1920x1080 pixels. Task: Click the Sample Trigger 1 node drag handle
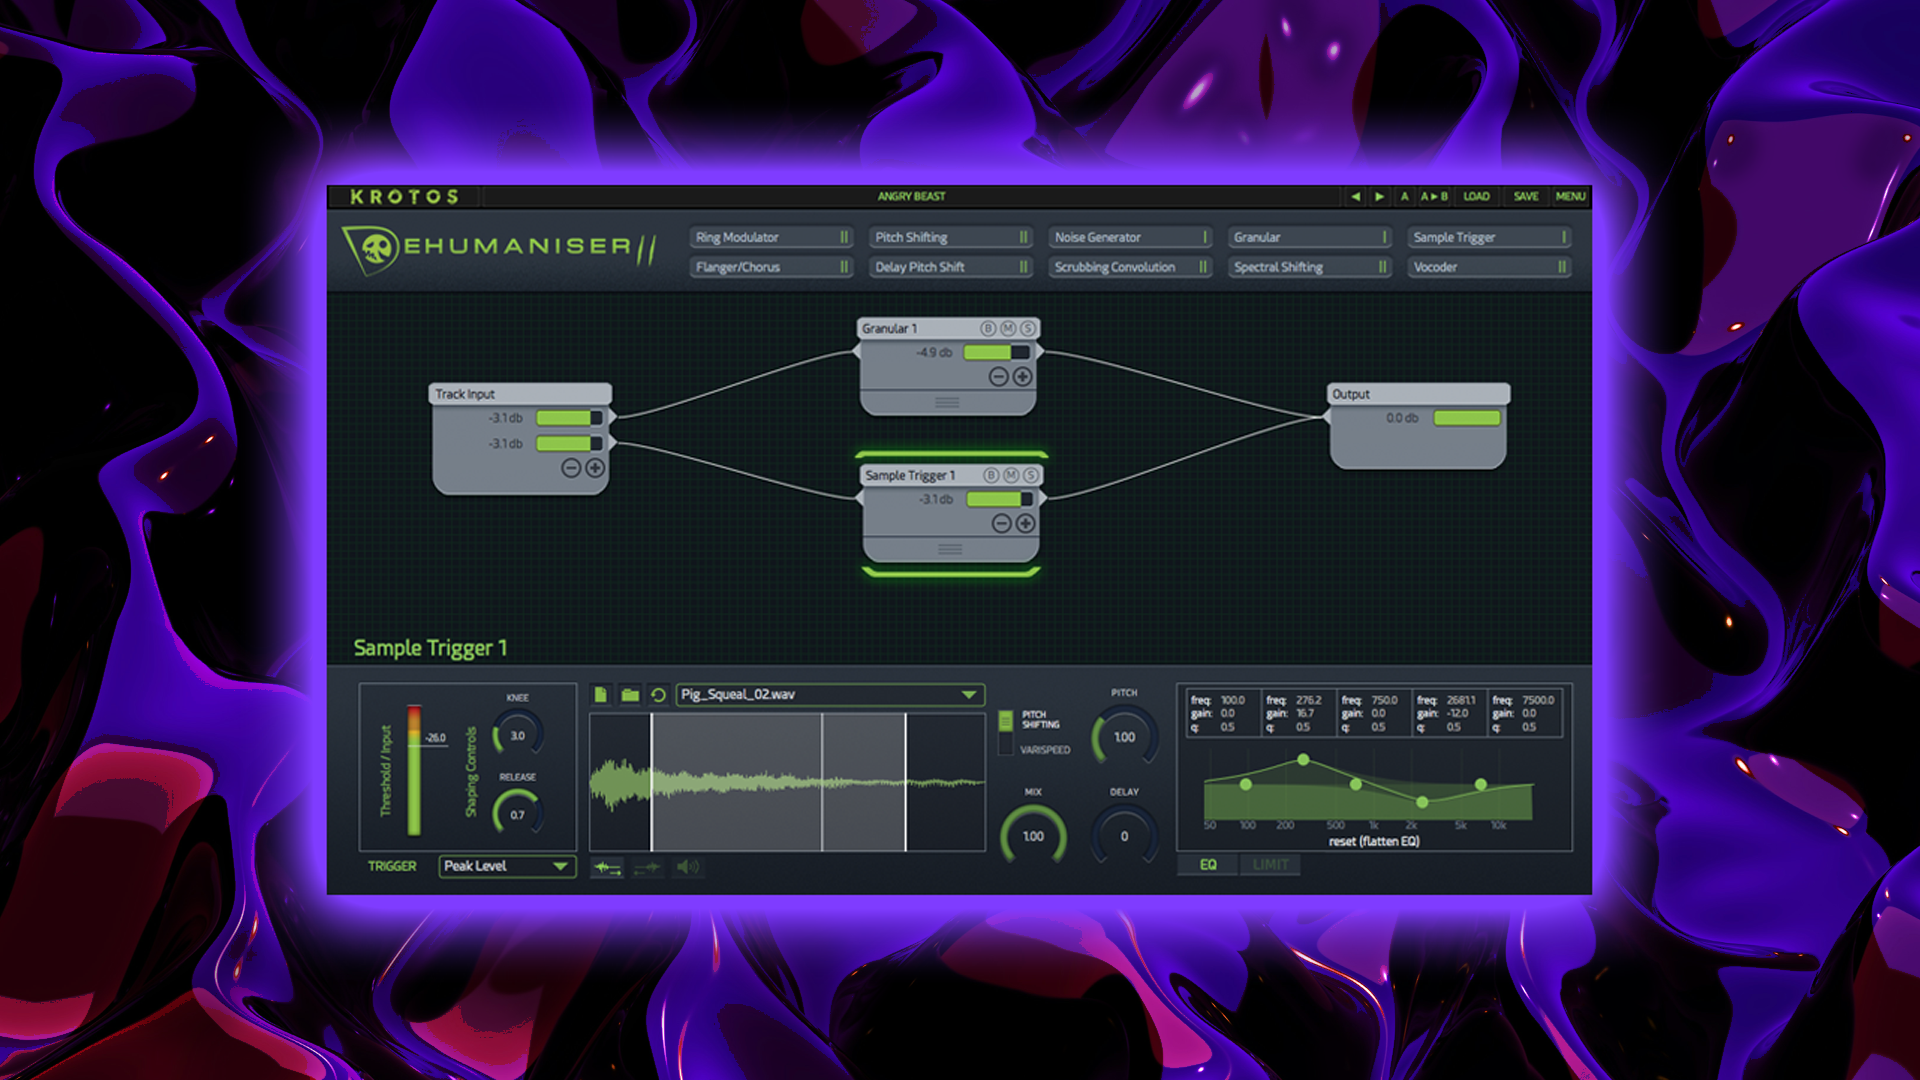point(950,549)
